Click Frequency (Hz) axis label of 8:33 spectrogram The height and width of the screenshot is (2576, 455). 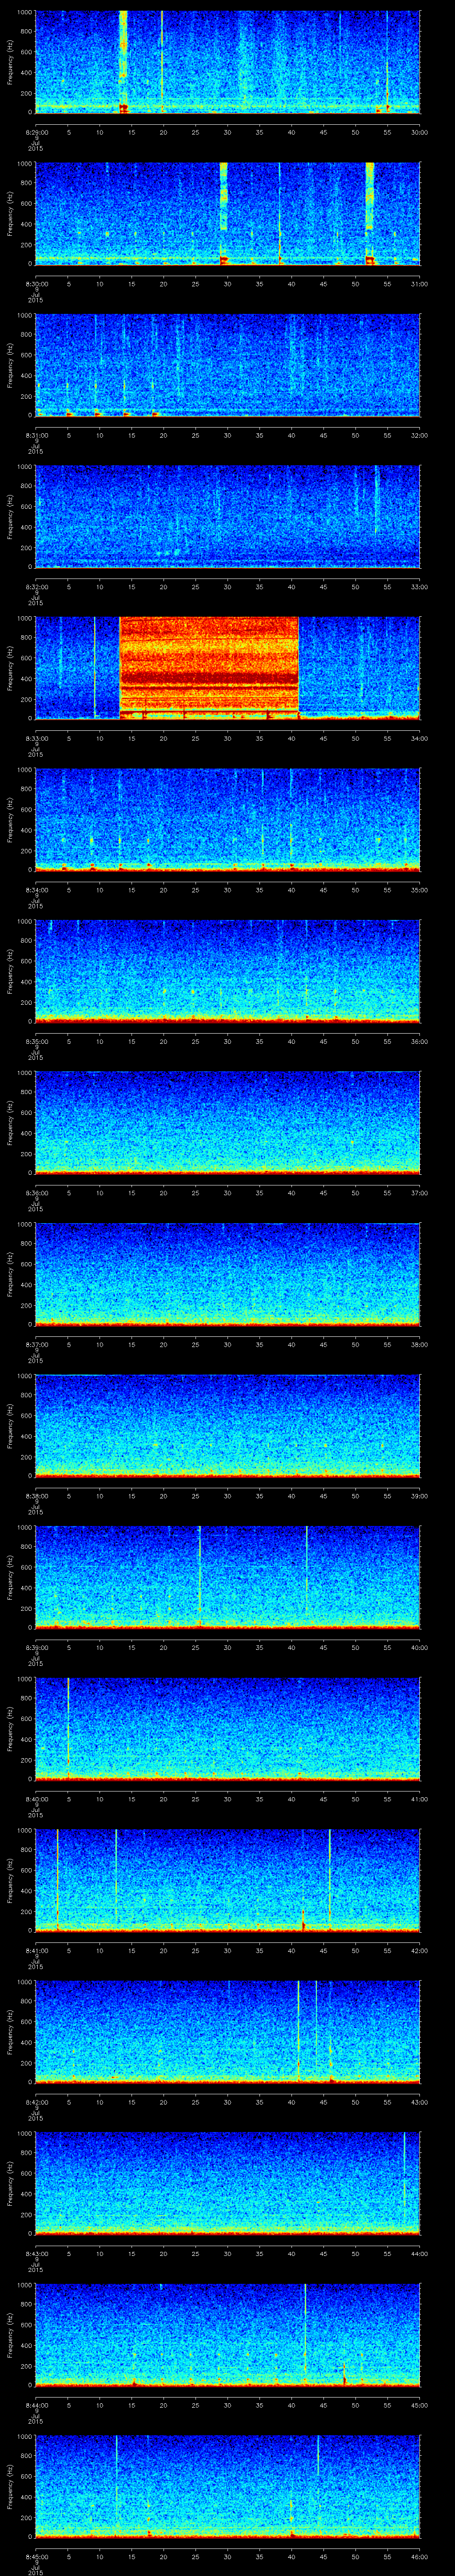coord(10,669)
